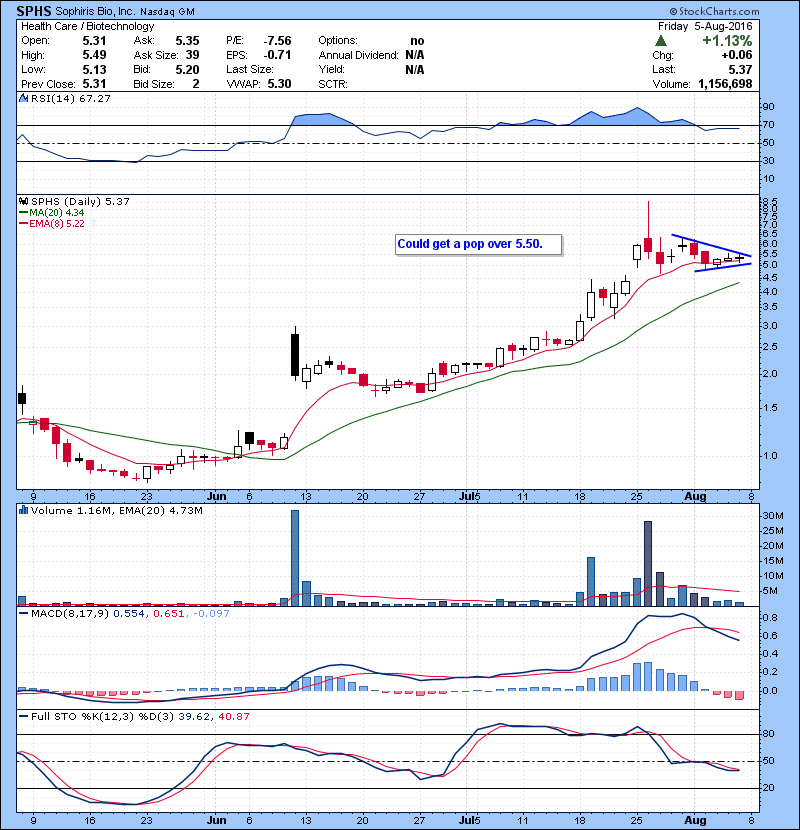Click the candlestick icon beside SPHS (Daily)

coord(23,202)
